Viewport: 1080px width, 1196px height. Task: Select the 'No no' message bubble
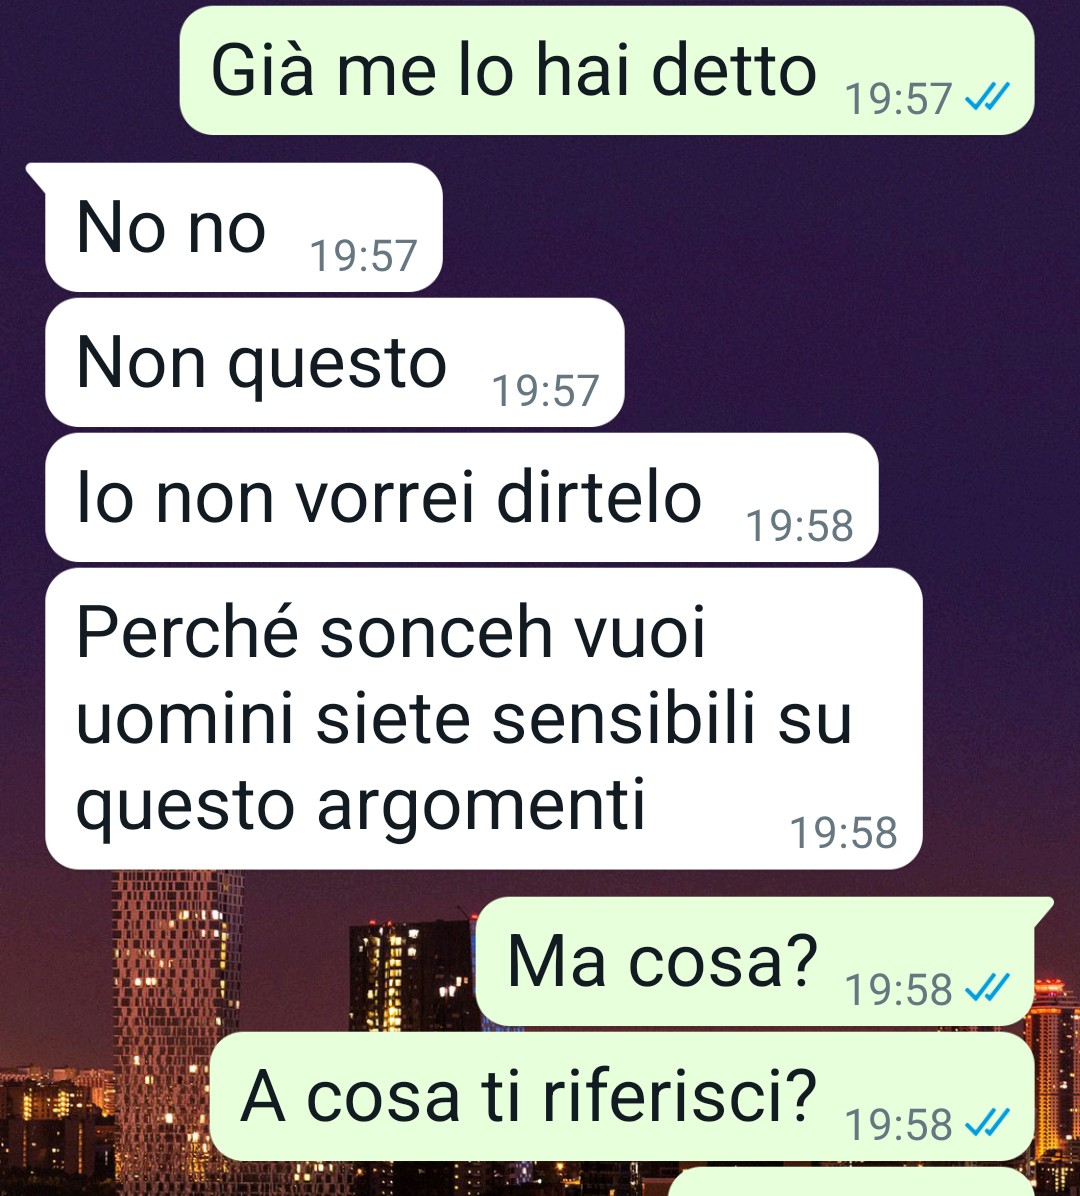pos(243,227)
